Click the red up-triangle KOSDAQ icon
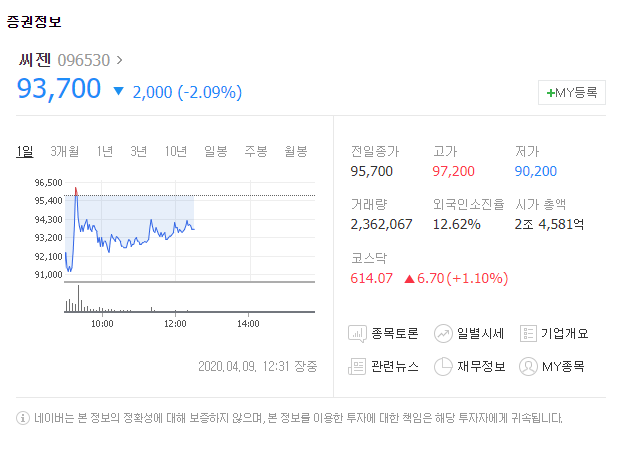Viewport: 631px width, 455px height. coord(409,279)
